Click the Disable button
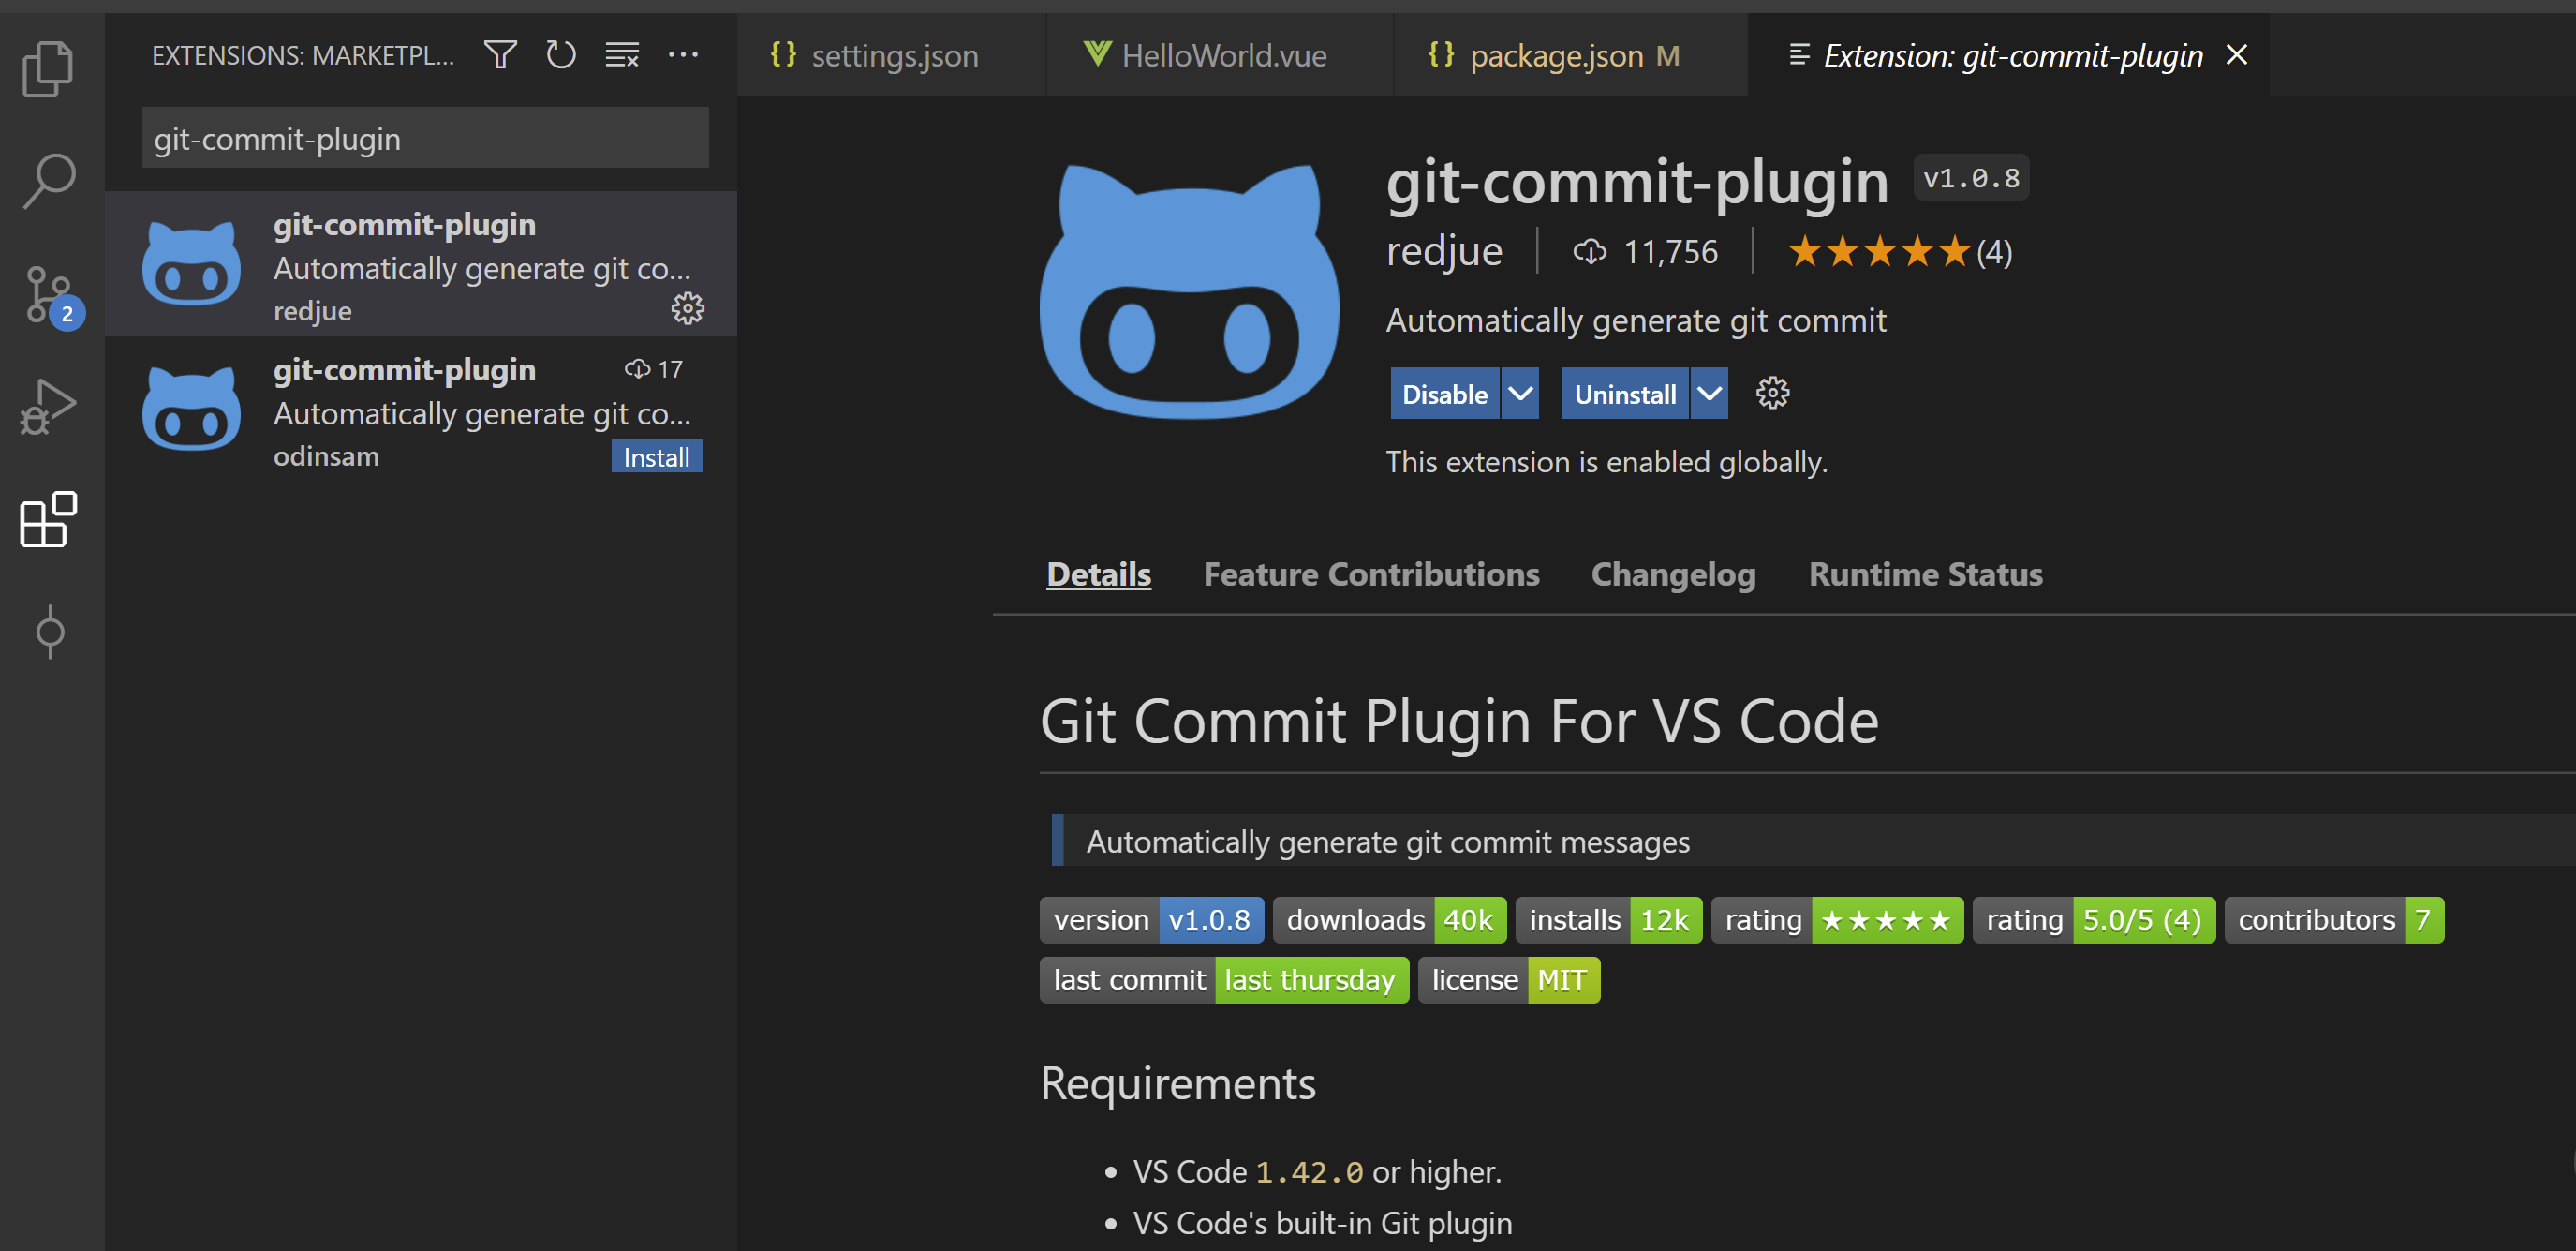 coord(1444,393)
